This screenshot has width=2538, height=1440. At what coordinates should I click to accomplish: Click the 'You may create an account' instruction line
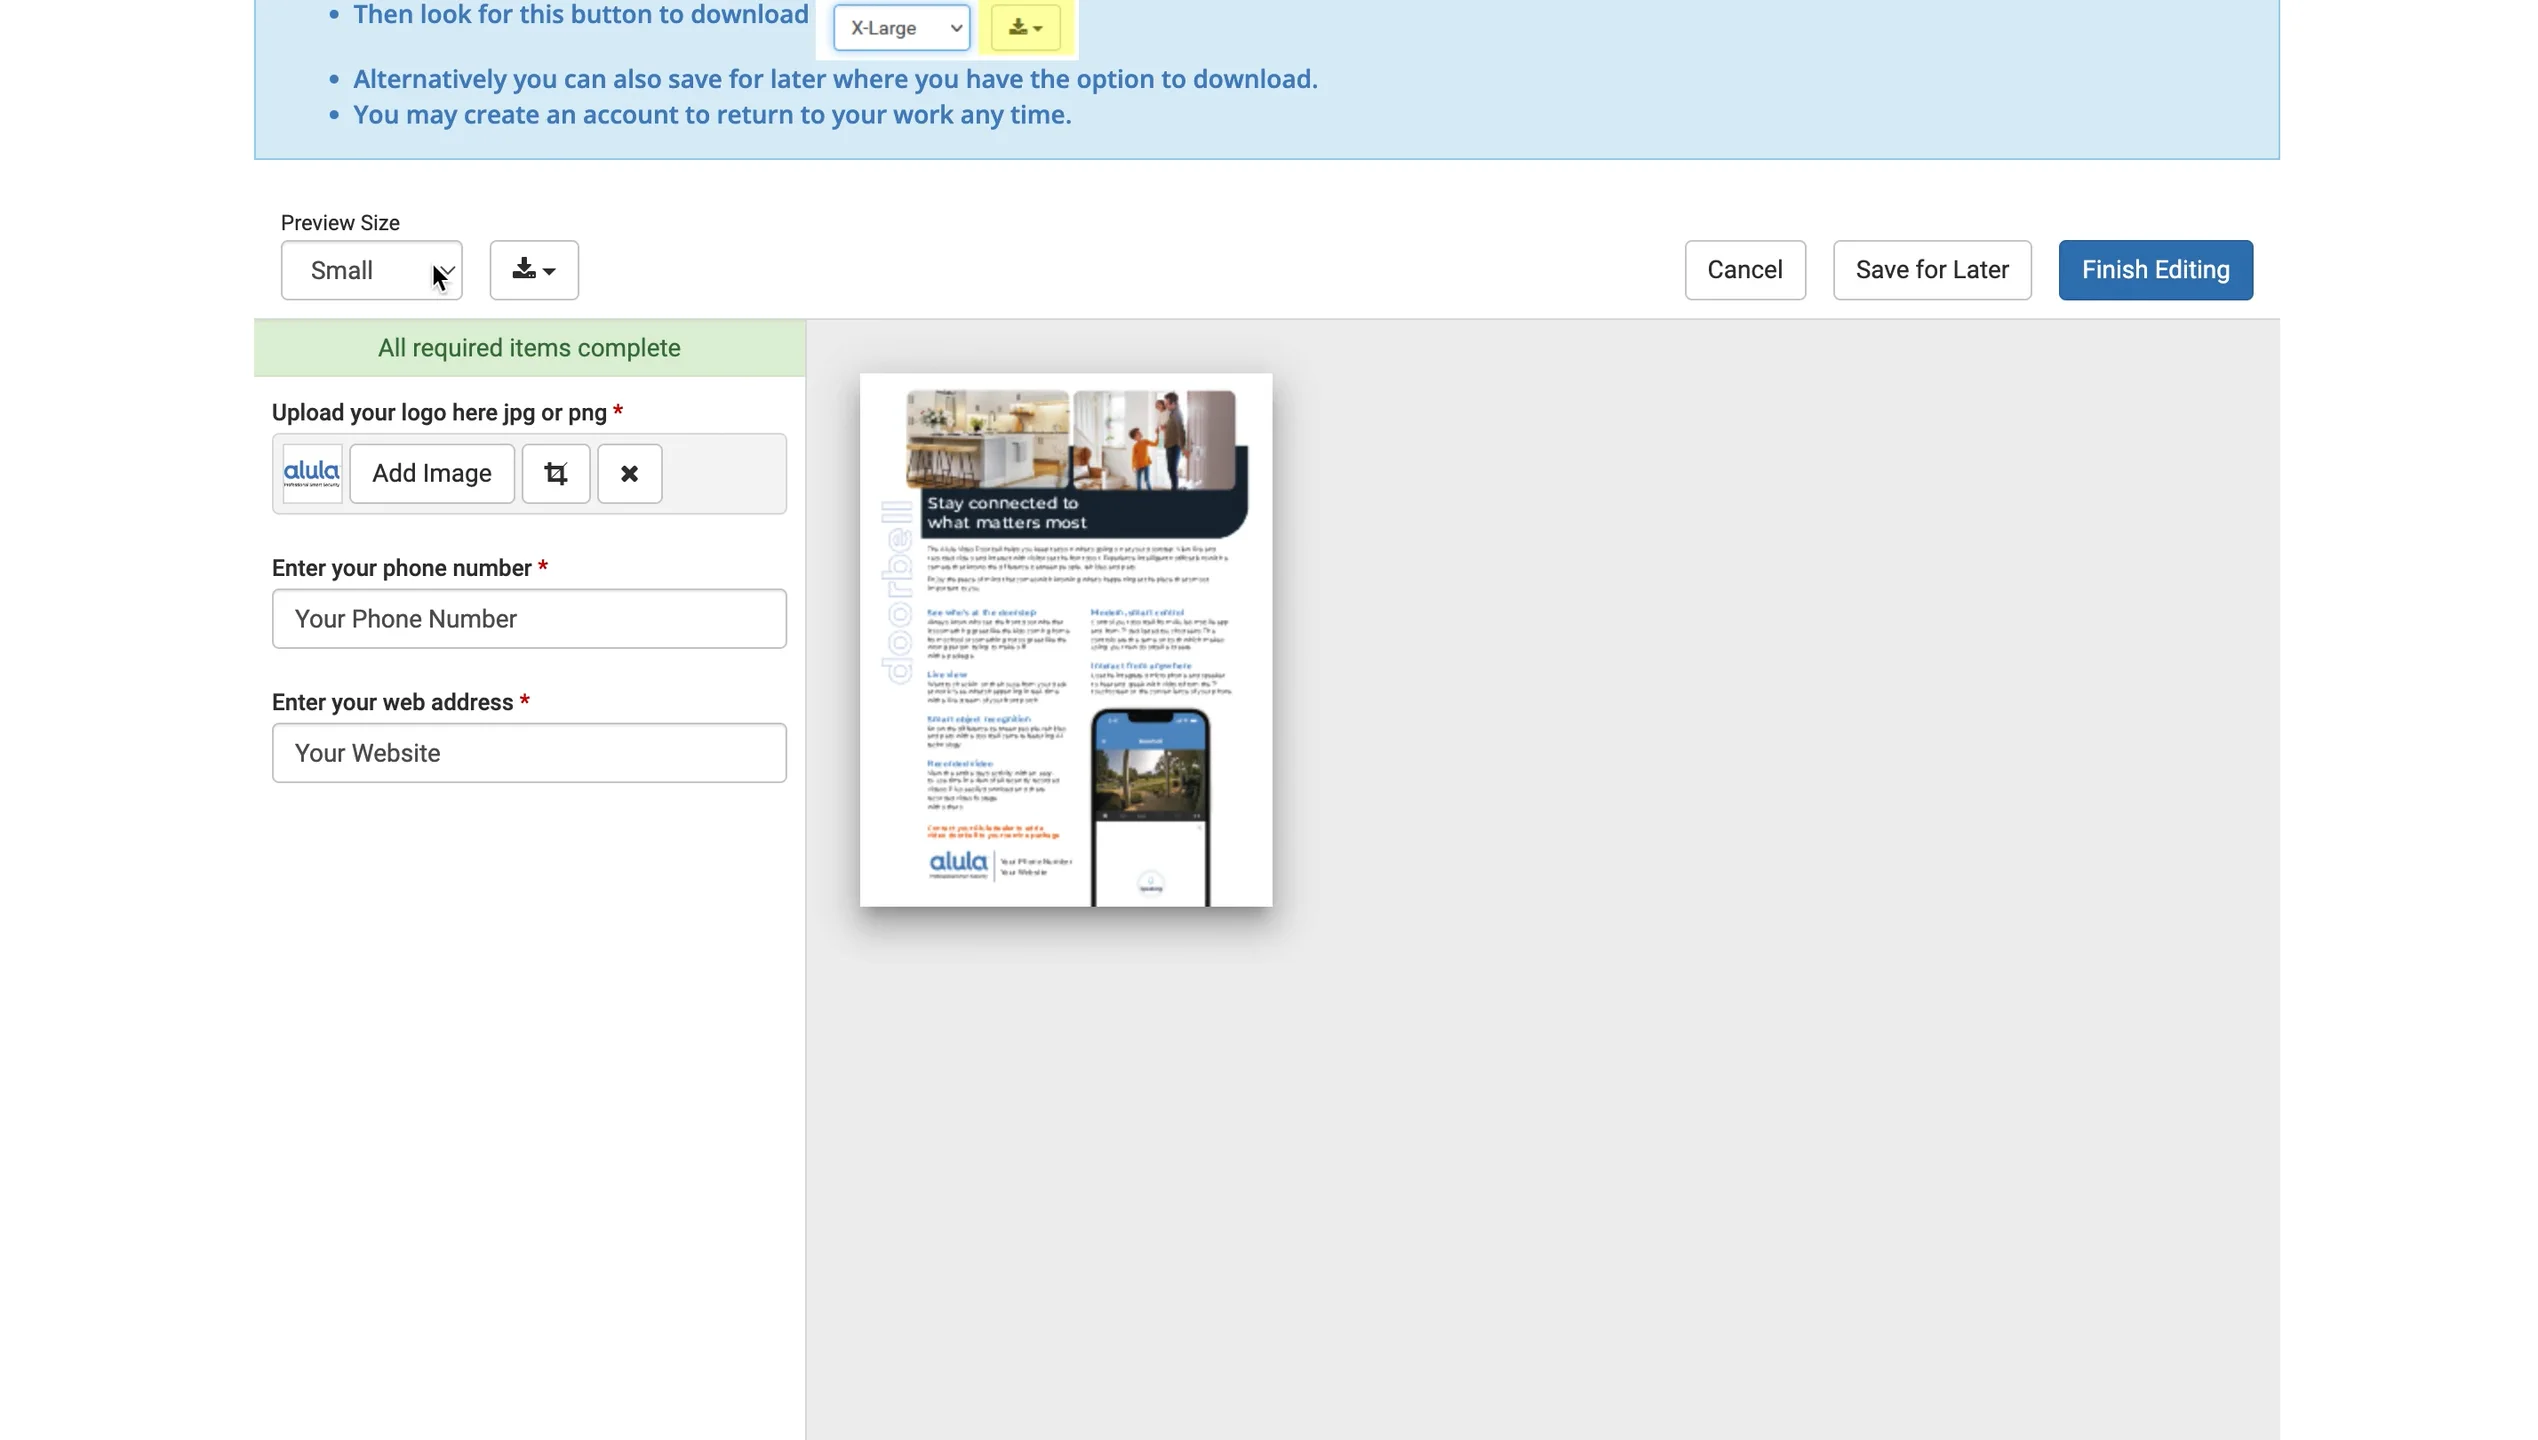712,115
